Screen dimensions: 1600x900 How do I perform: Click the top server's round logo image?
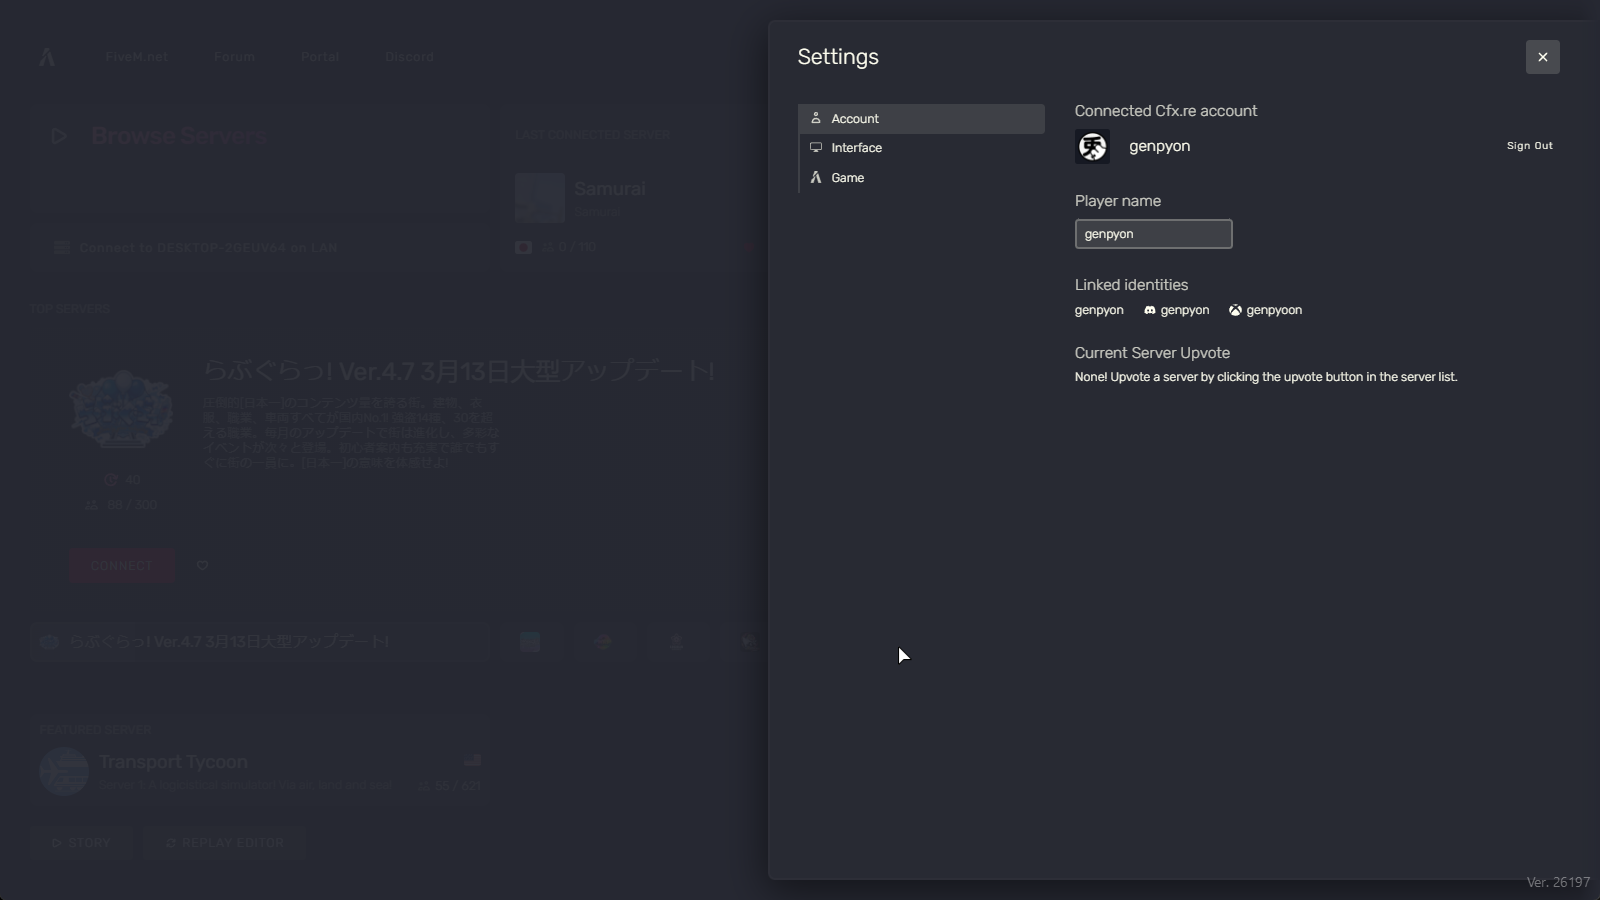[122, 409]
